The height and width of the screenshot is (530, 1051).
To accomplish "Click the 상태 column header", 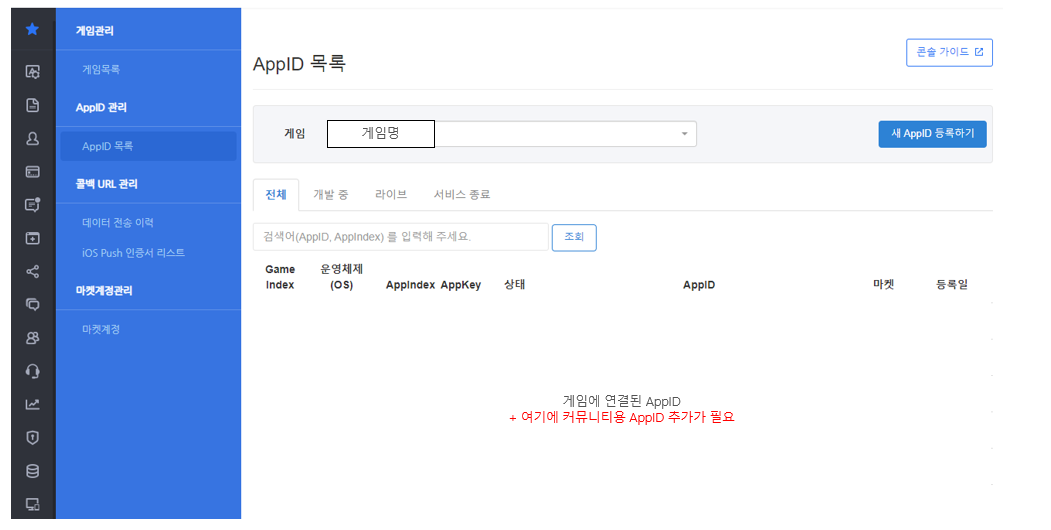I will click(x=515, y=285).
